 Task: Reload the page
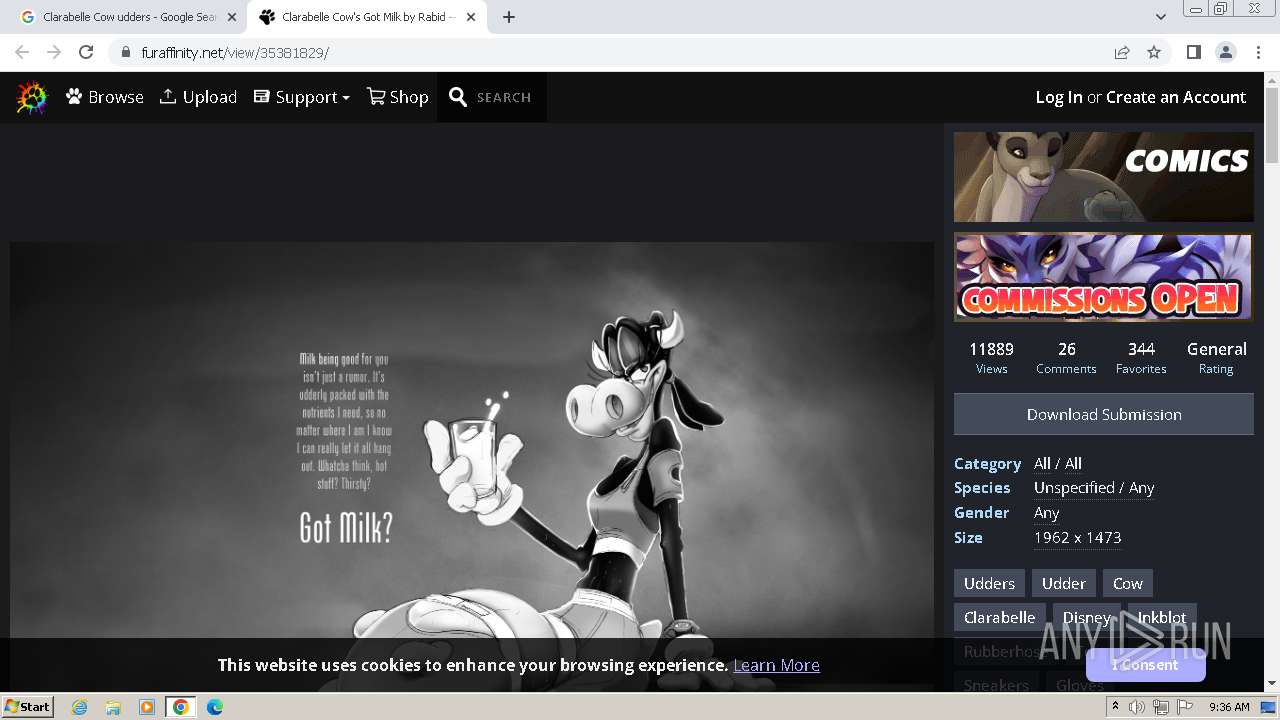[x=86, y=52]
